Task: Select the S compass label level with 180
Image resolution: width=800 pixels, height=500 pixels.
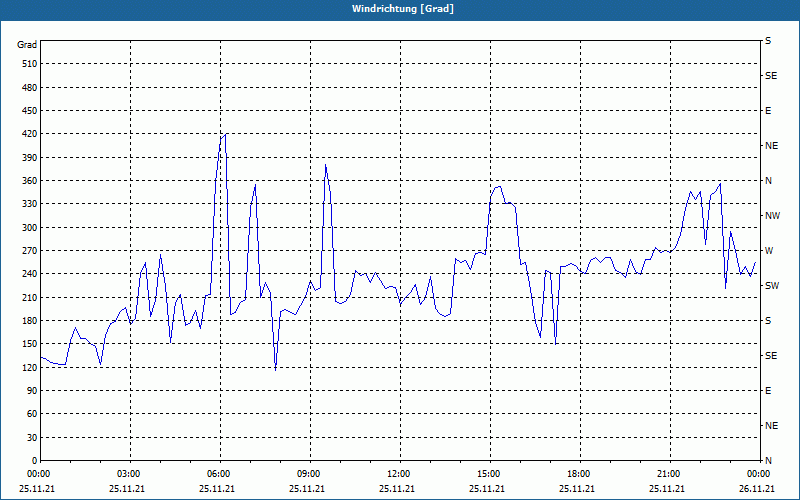Action: [x=768, y=321]
